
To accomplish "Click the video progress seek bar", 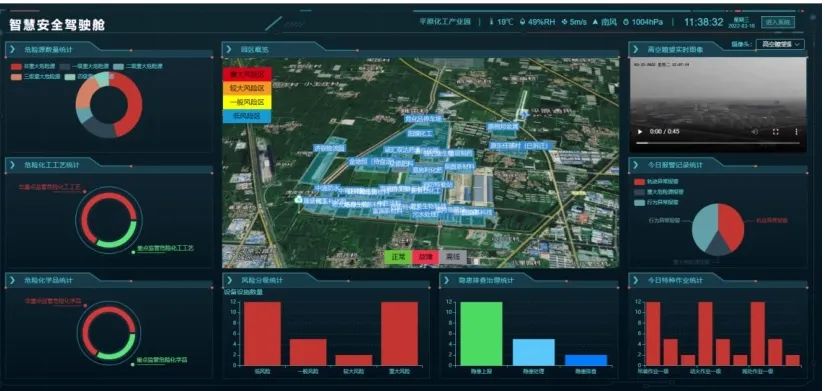I will [x=718, y=143].
